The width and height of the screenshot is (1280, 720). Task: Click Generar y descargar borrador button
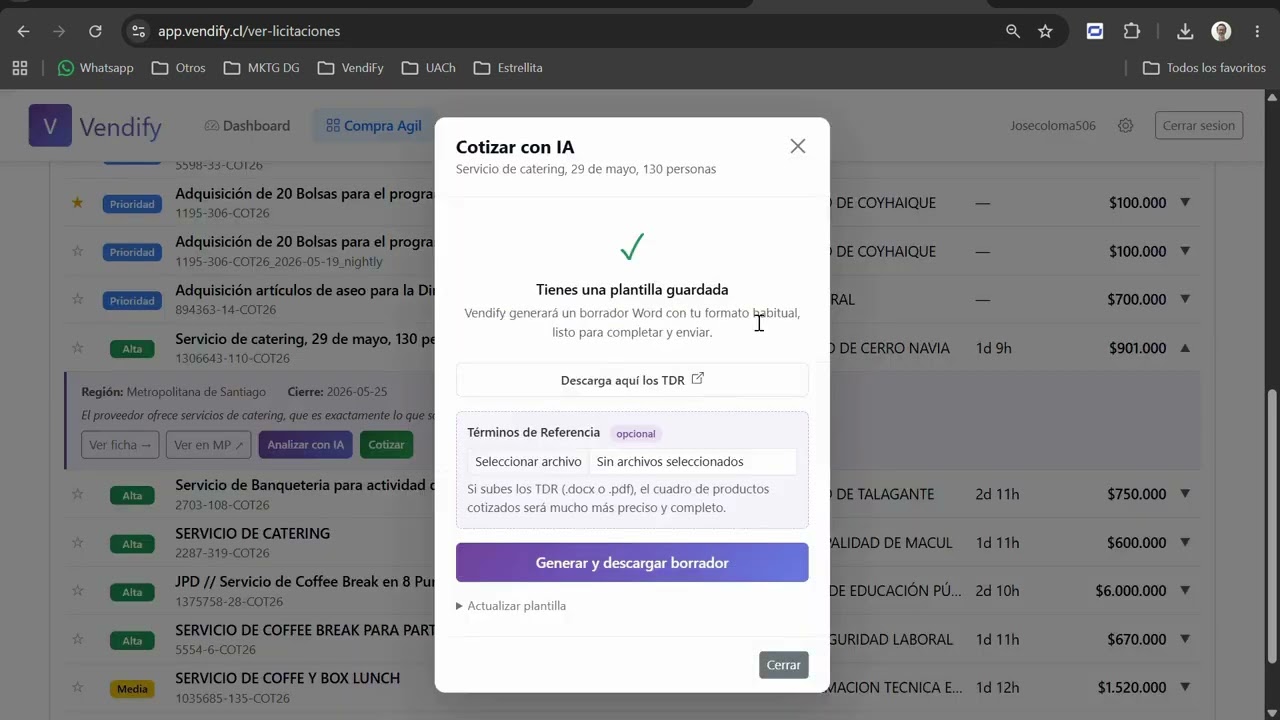tap(632, 562)
